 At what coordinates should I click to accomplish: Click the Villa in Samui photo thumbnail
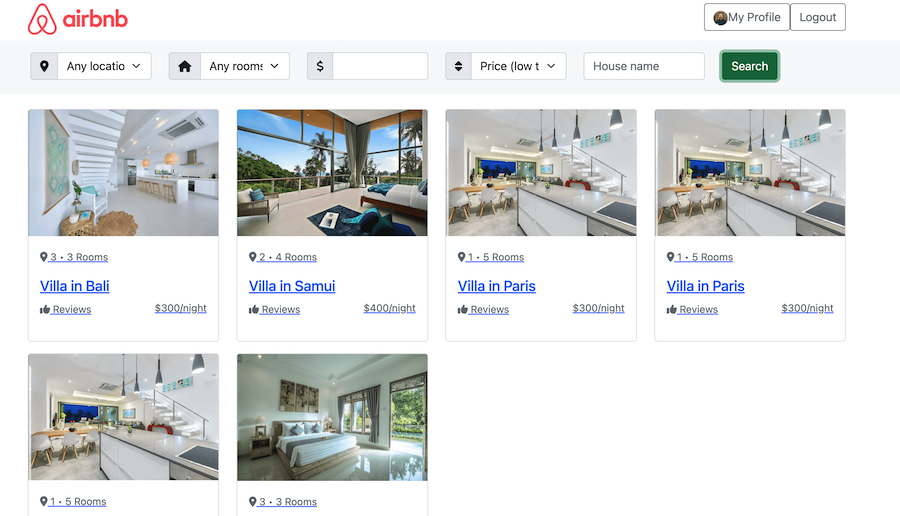pyautogui.click(x=332, y=173)
